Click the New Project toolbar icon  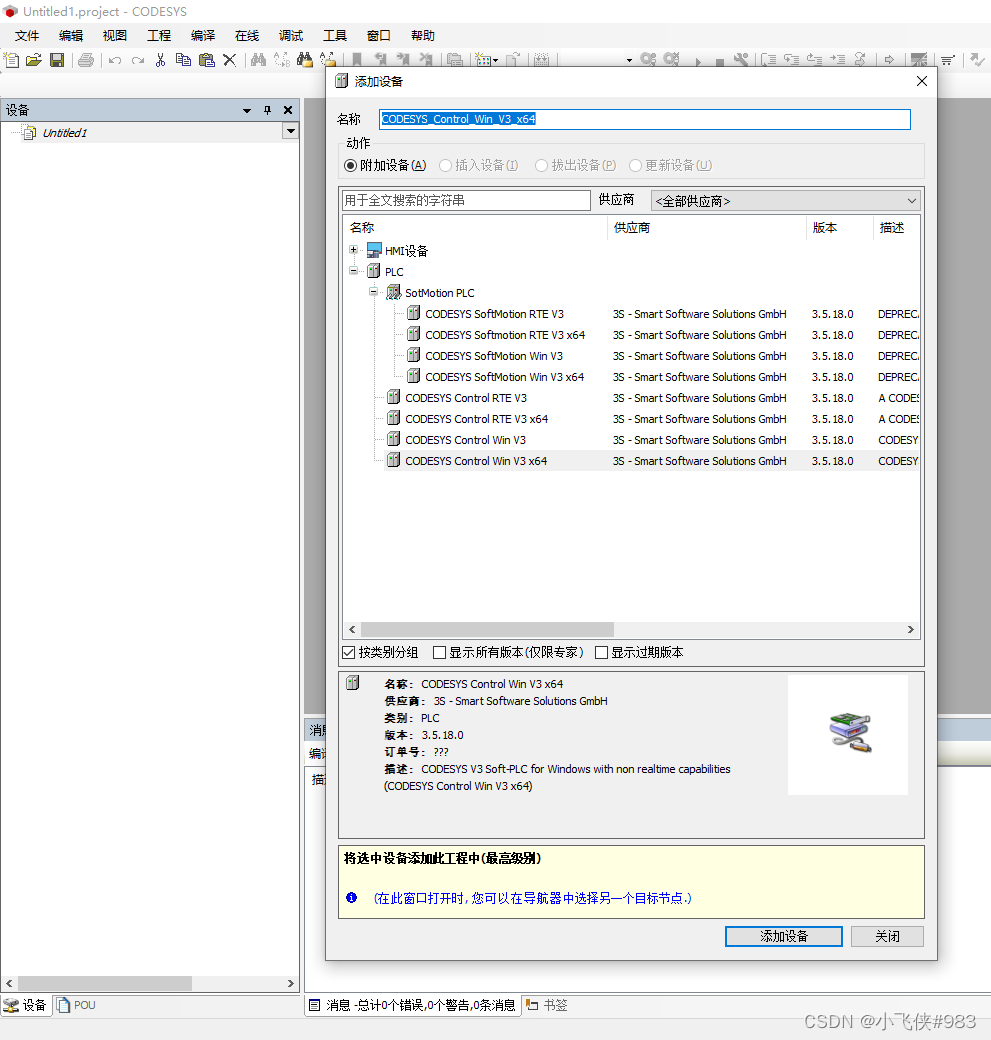11,60
